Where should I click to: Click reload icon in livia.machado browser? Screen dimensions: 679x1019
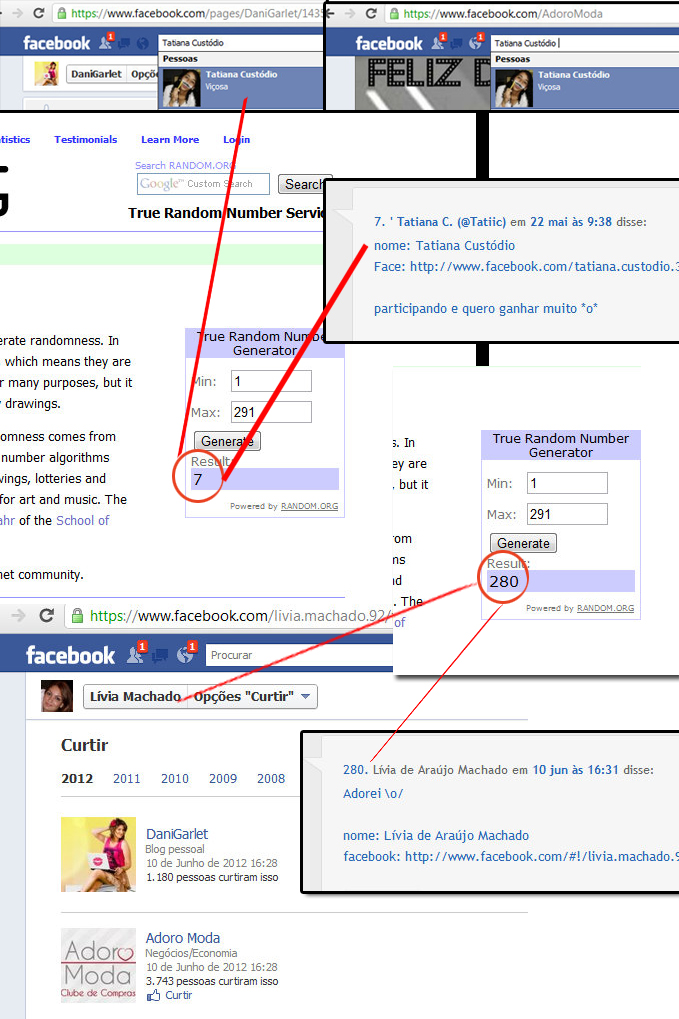[46, 615]
